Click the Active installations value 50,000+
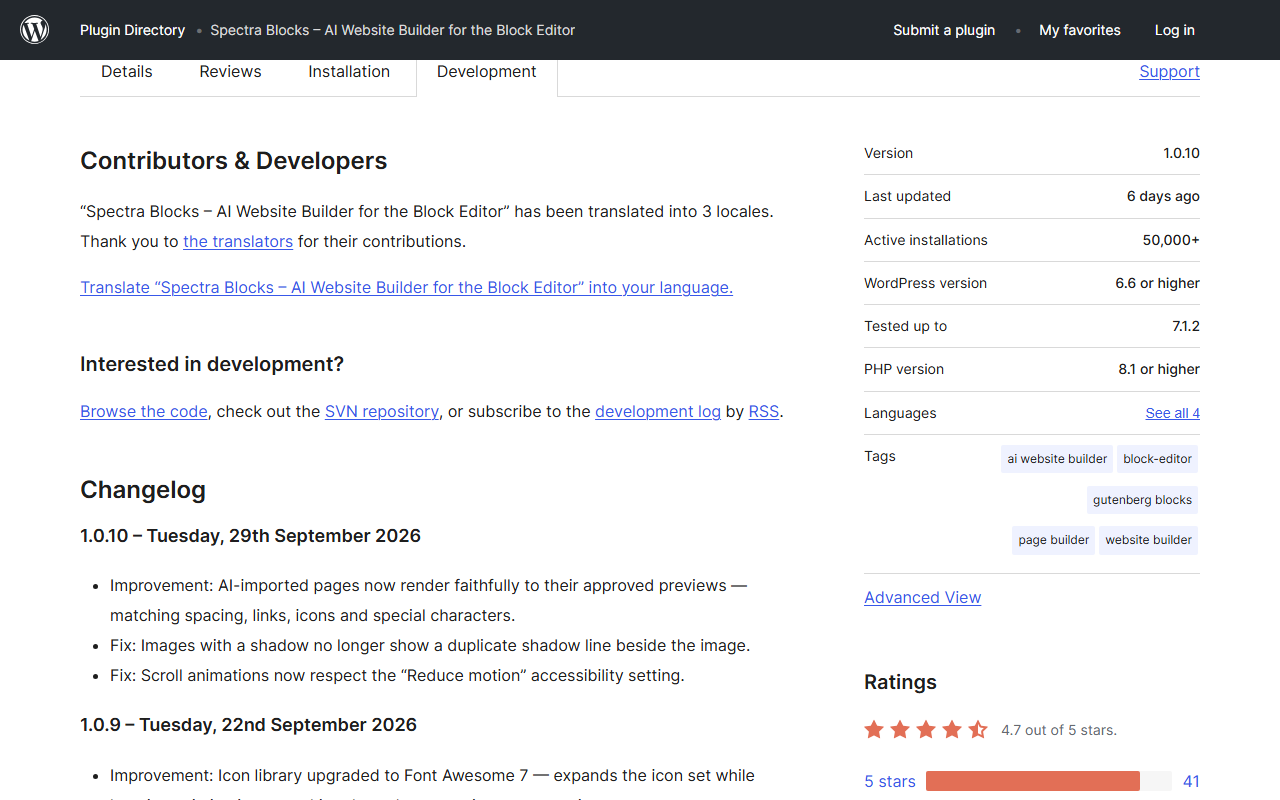The height and width of the screenshot is (800, 1280). point(1171,240)
